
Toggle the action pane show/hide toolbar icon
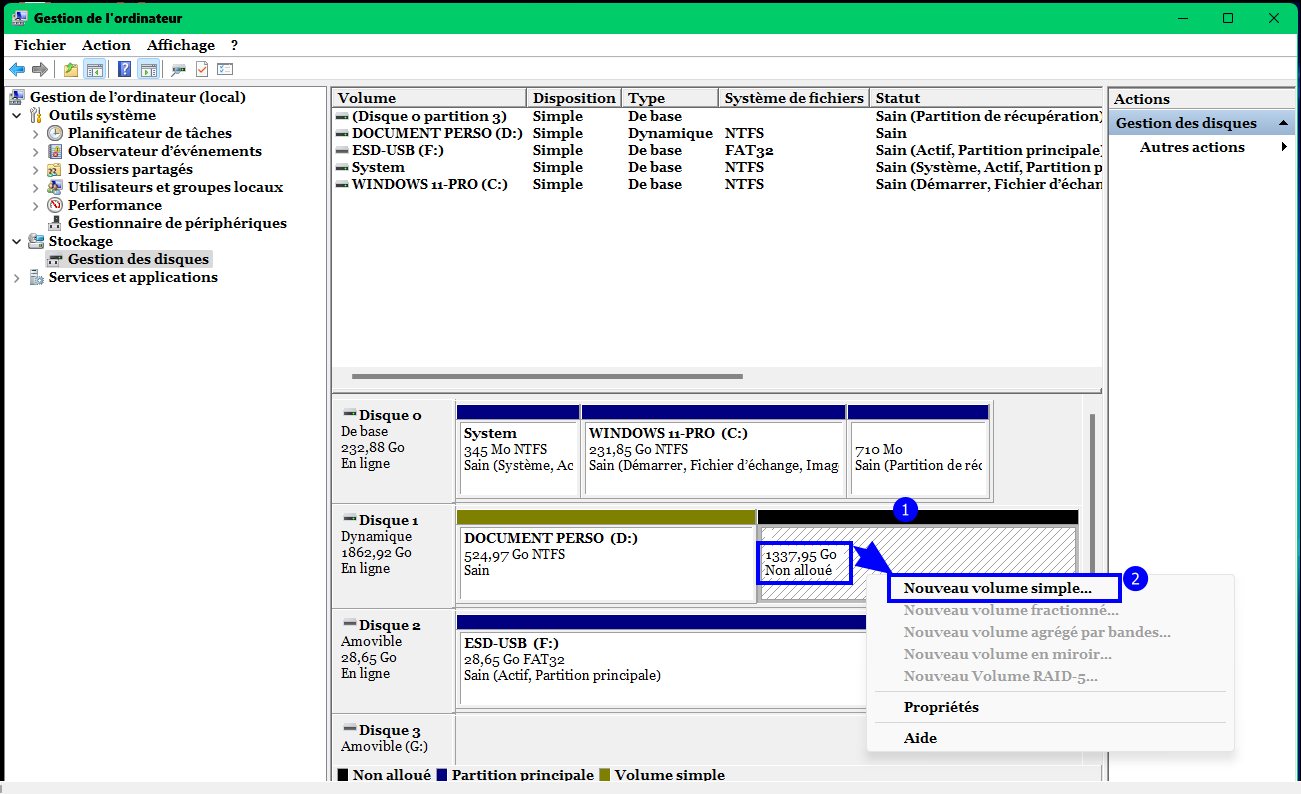149,69
